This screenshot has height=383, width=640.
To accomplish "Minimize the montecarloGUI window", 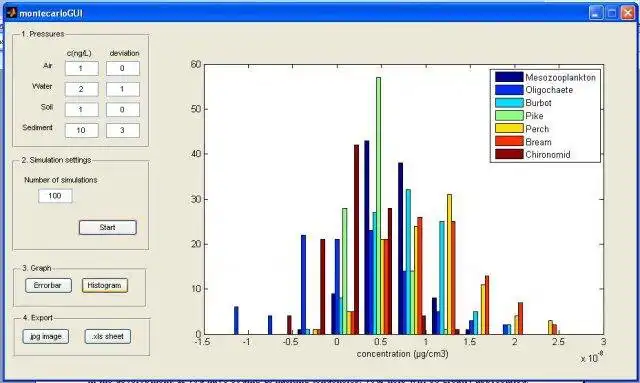I will tap(596, 13).
